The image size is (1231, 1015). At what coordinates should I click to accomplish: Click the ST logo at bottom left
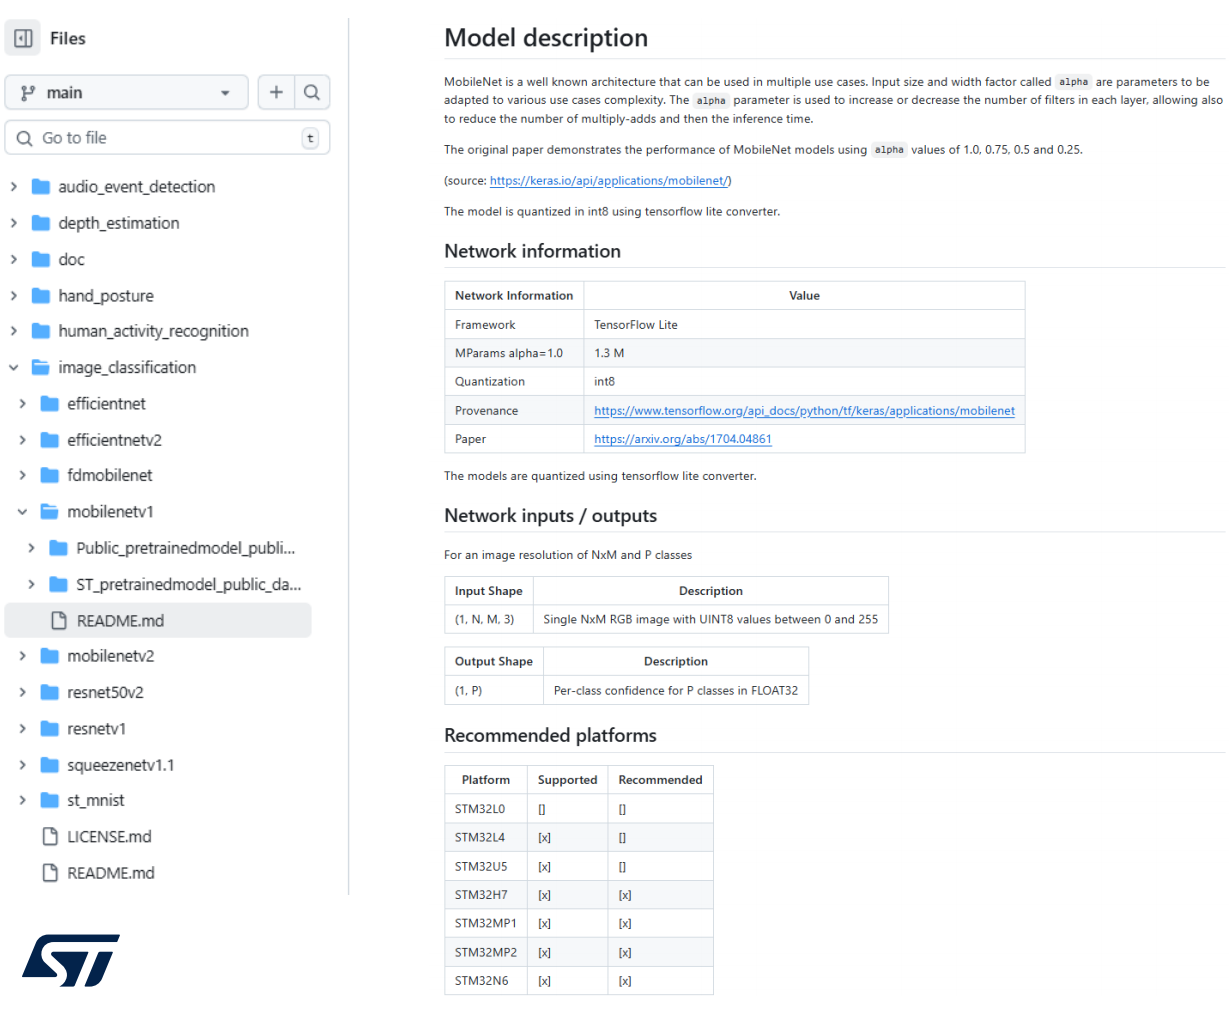coord(70,960)
